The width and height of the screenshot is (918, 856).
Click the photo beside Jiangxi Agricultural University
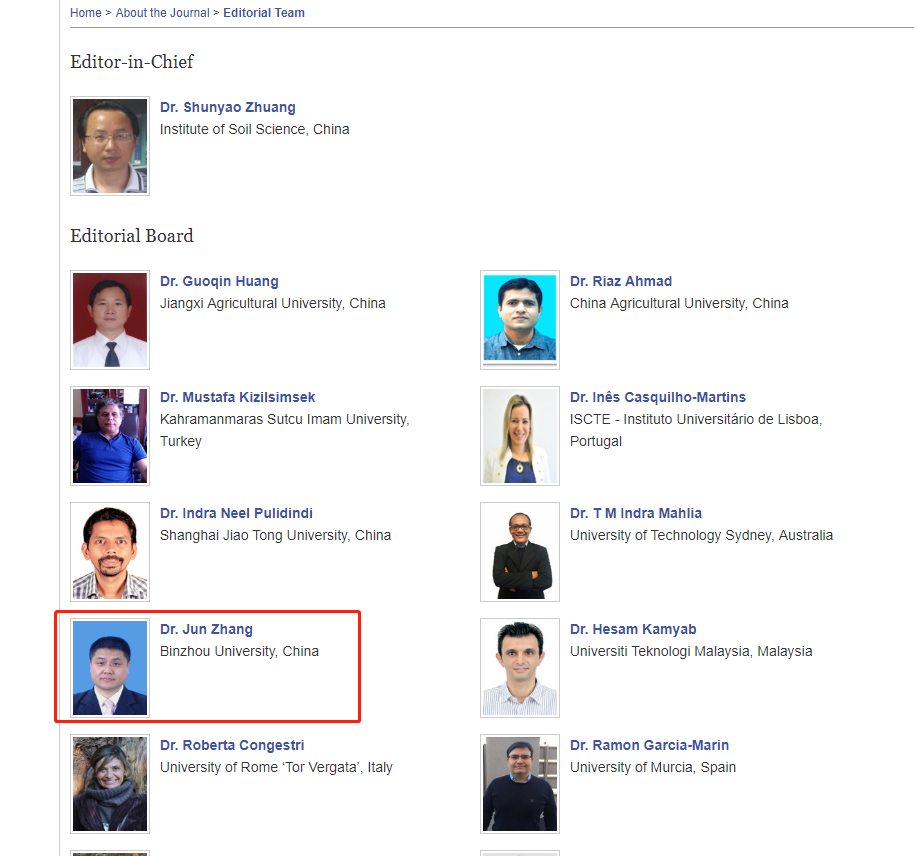pos(110,320)
